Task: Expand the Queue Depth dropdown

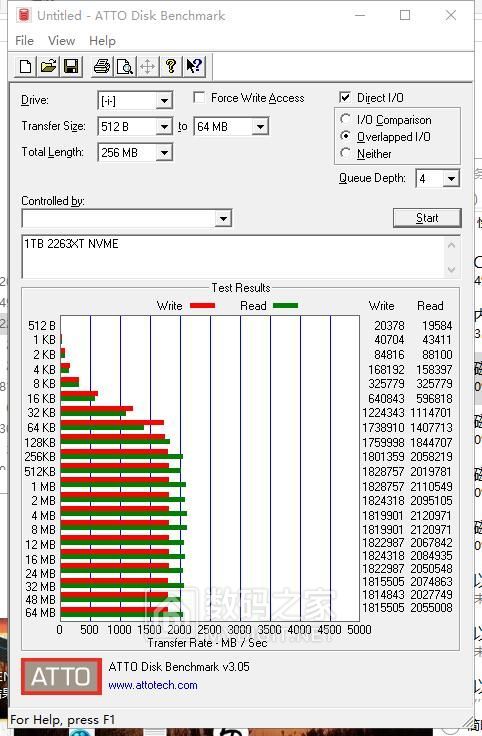Action: click(451, 178)
